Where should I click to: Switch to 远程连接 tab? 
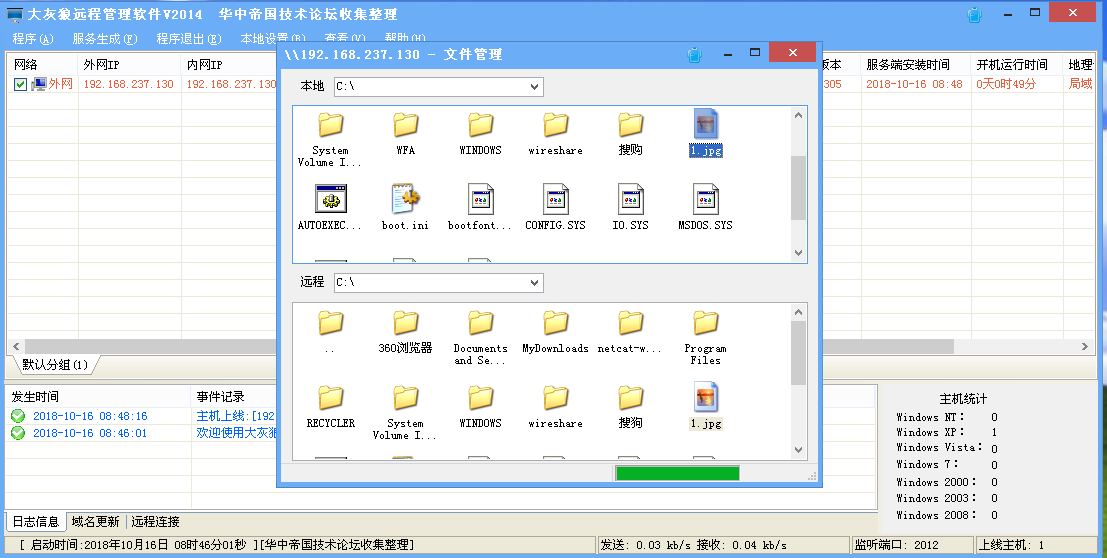155,521
